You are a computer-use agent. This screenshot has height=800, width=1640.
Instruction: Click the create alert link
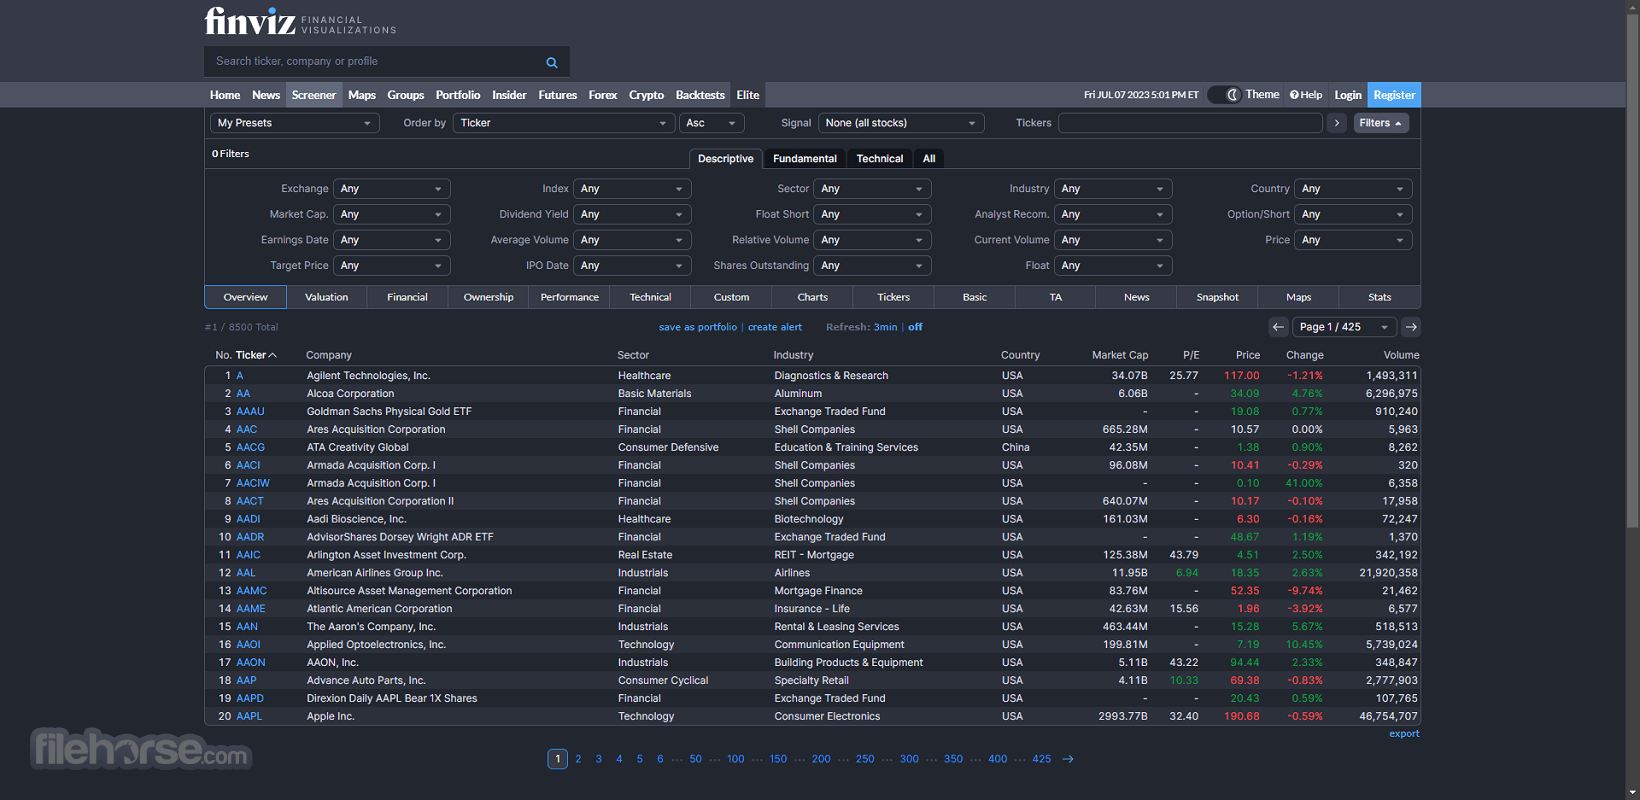click(775, 327)
